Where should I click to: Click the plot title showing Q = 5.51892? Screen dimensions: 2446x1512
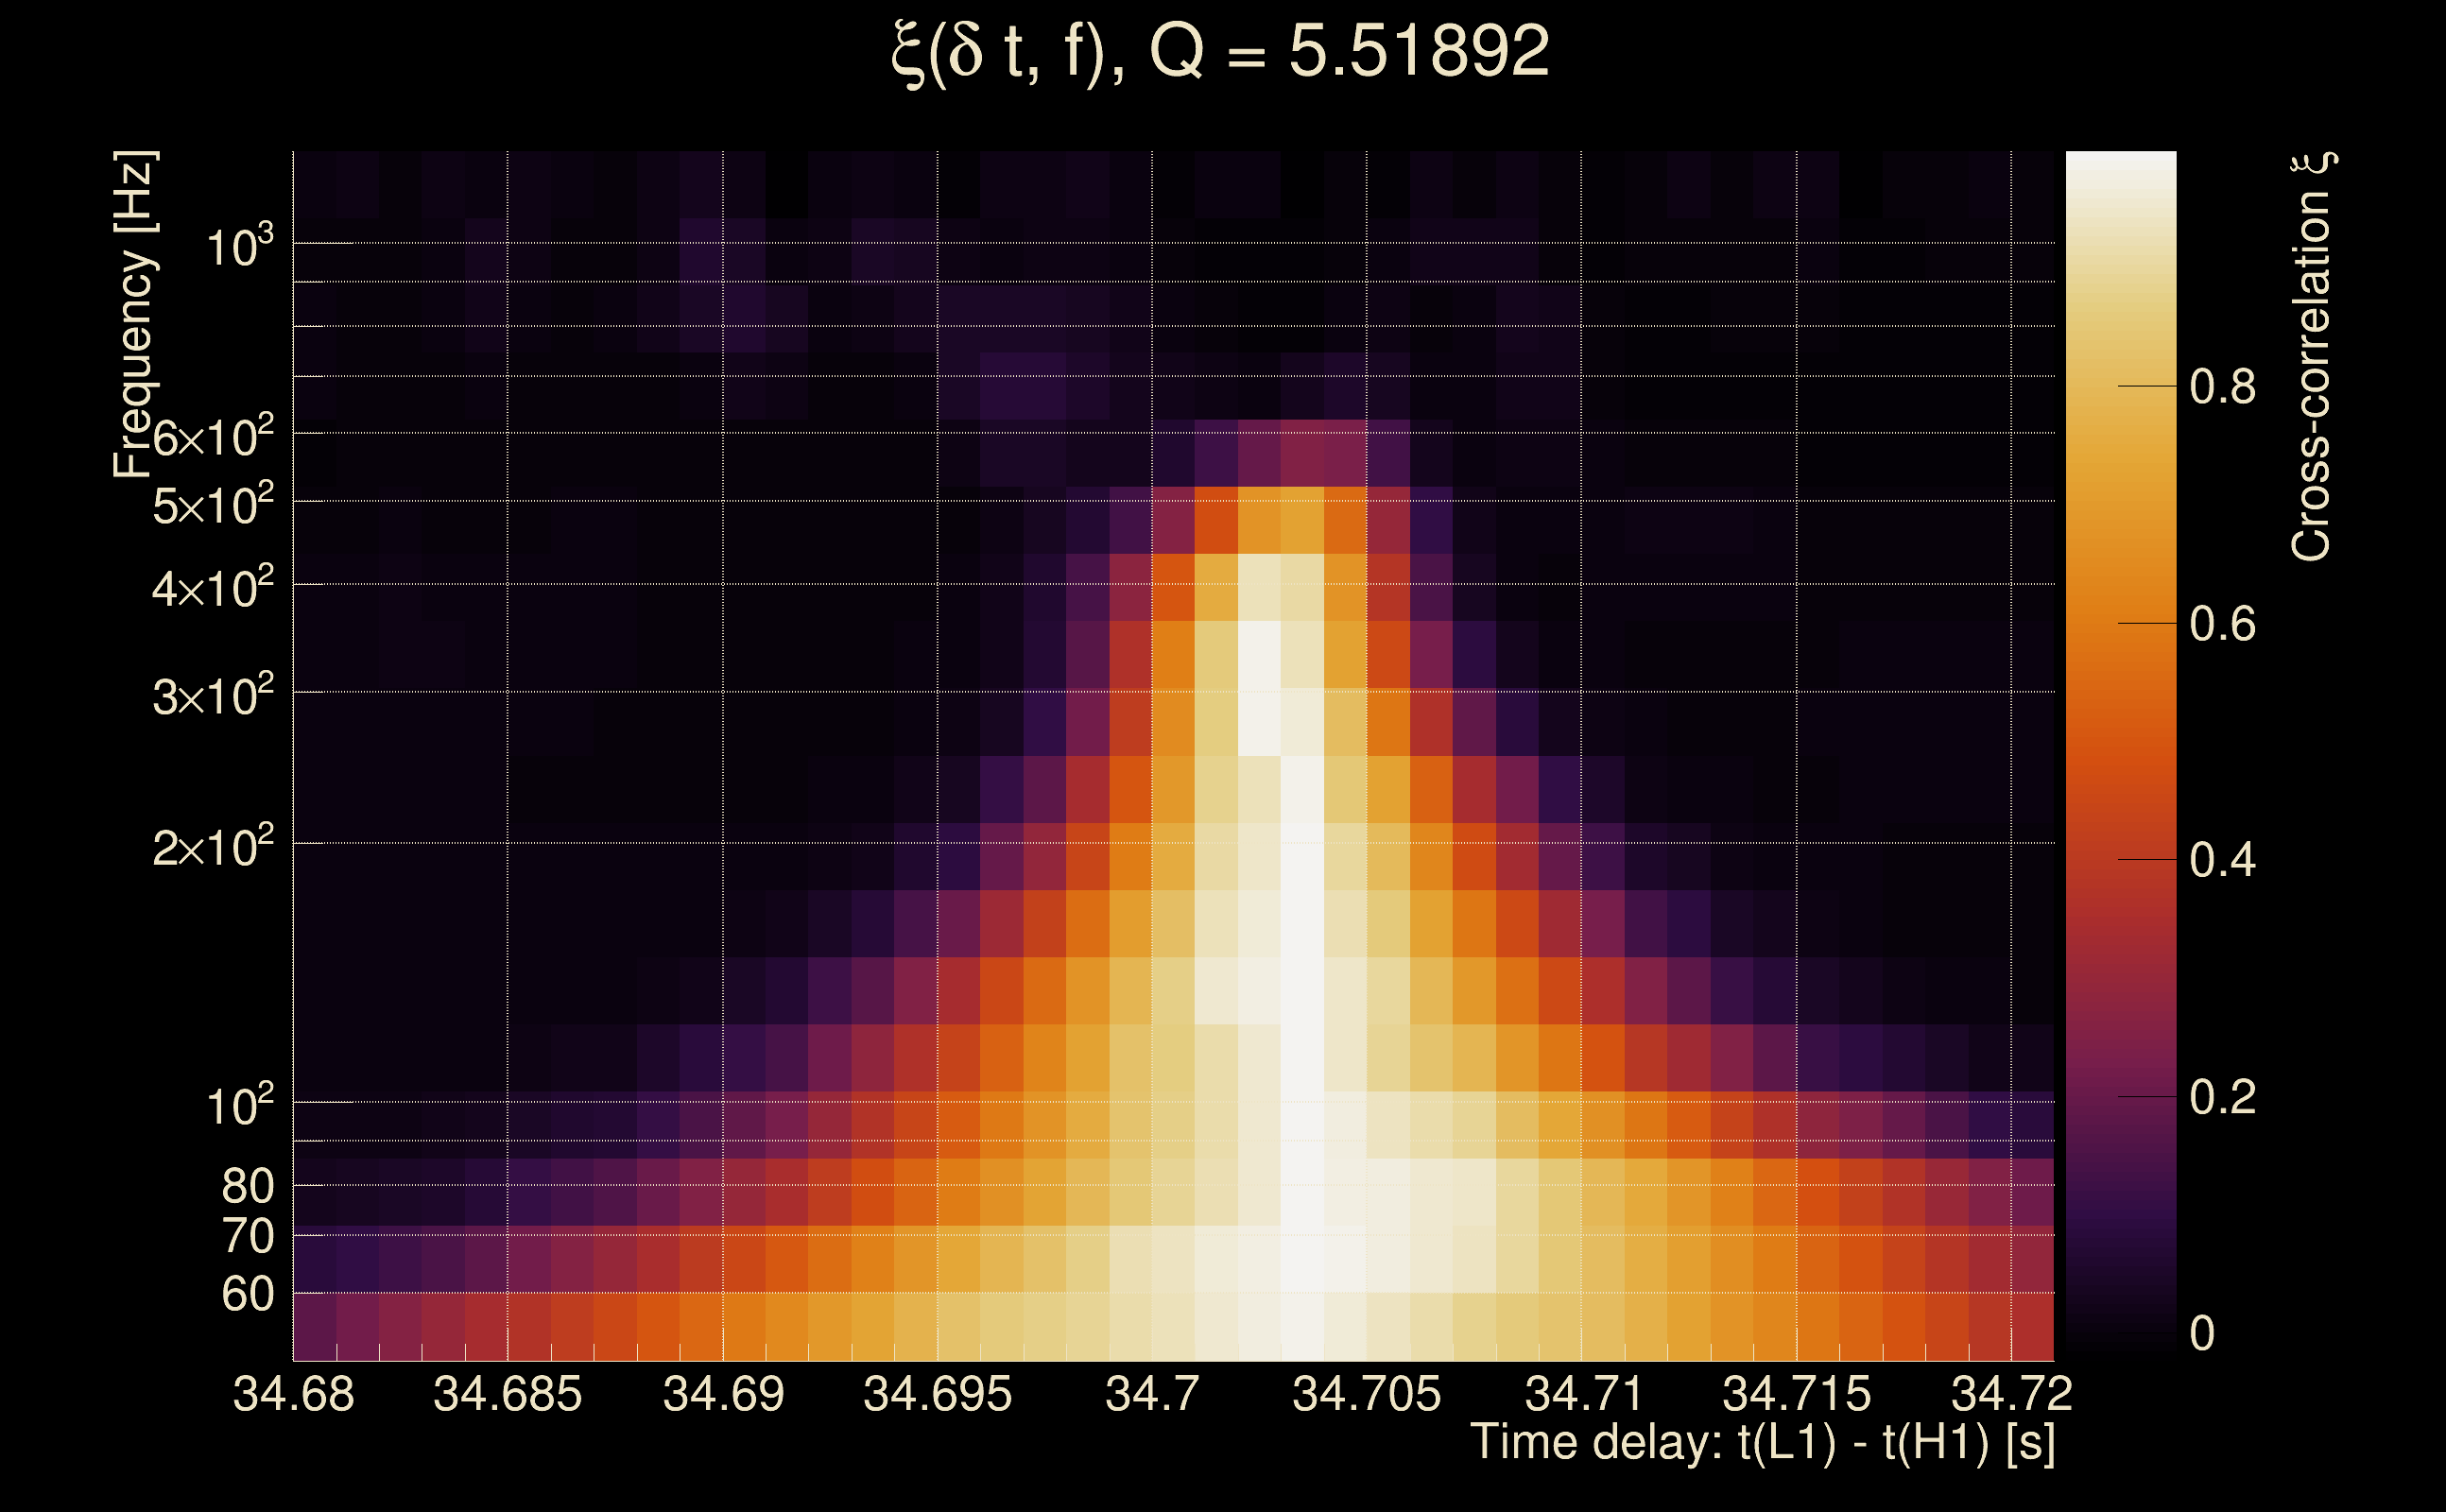click(1220, 52)
